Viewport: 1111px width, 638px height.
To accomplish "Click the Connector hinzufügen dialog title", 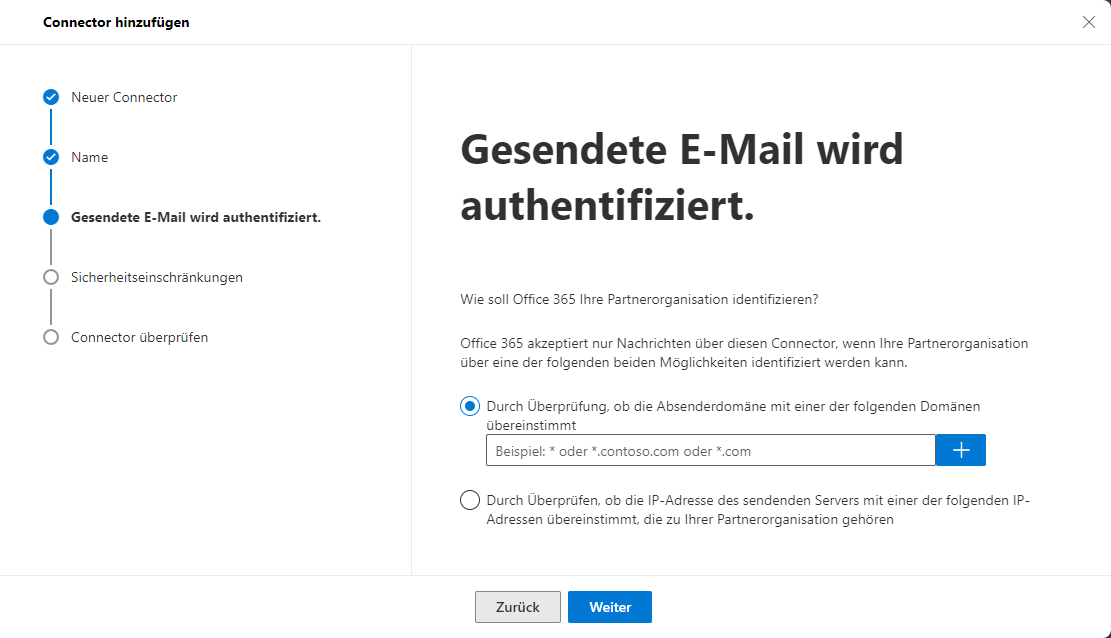I will 116,22.
